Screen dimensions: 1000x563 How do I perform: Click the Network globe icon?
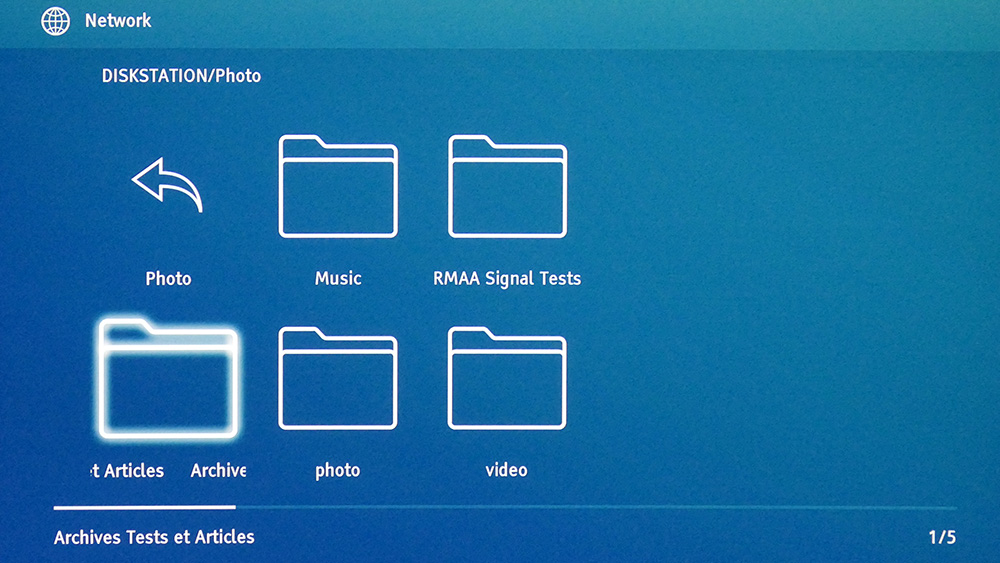(55, 21)
